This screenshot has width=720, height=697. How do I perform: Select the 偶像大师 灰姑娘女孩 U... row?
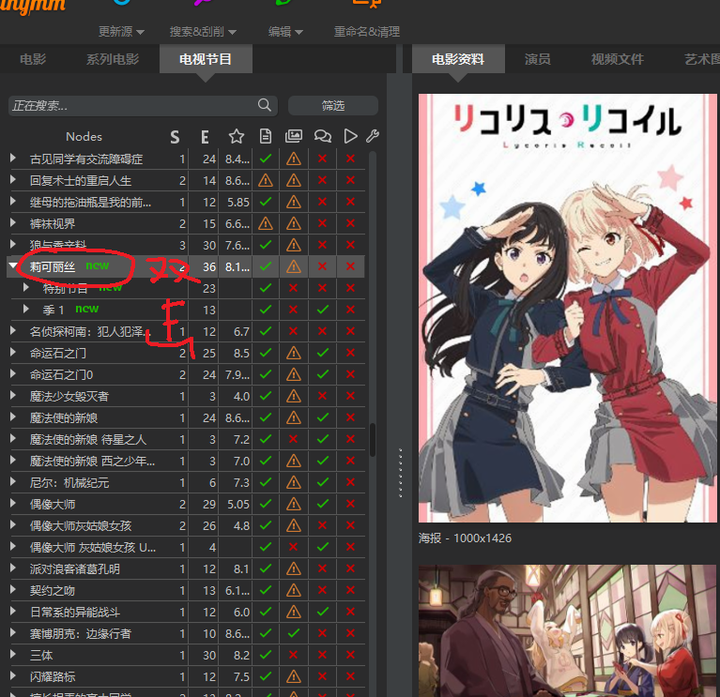coord(186,547)
